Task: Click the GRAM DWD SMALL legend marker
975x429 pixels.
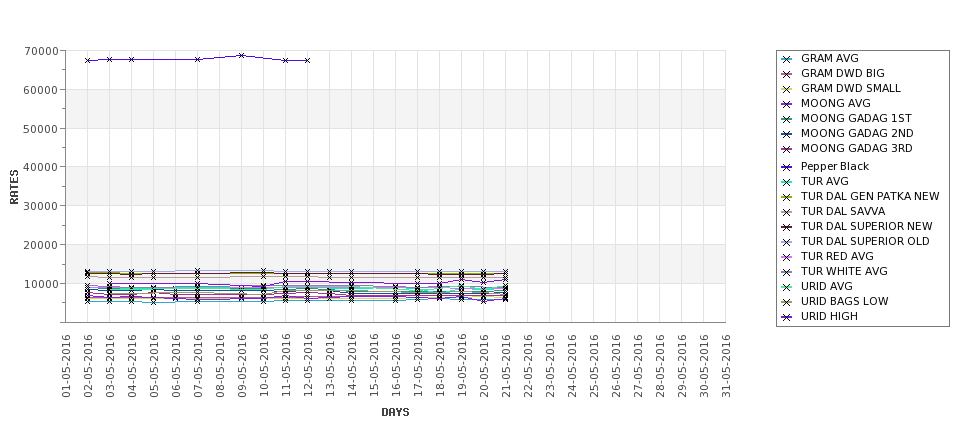Action: point(787,90)
